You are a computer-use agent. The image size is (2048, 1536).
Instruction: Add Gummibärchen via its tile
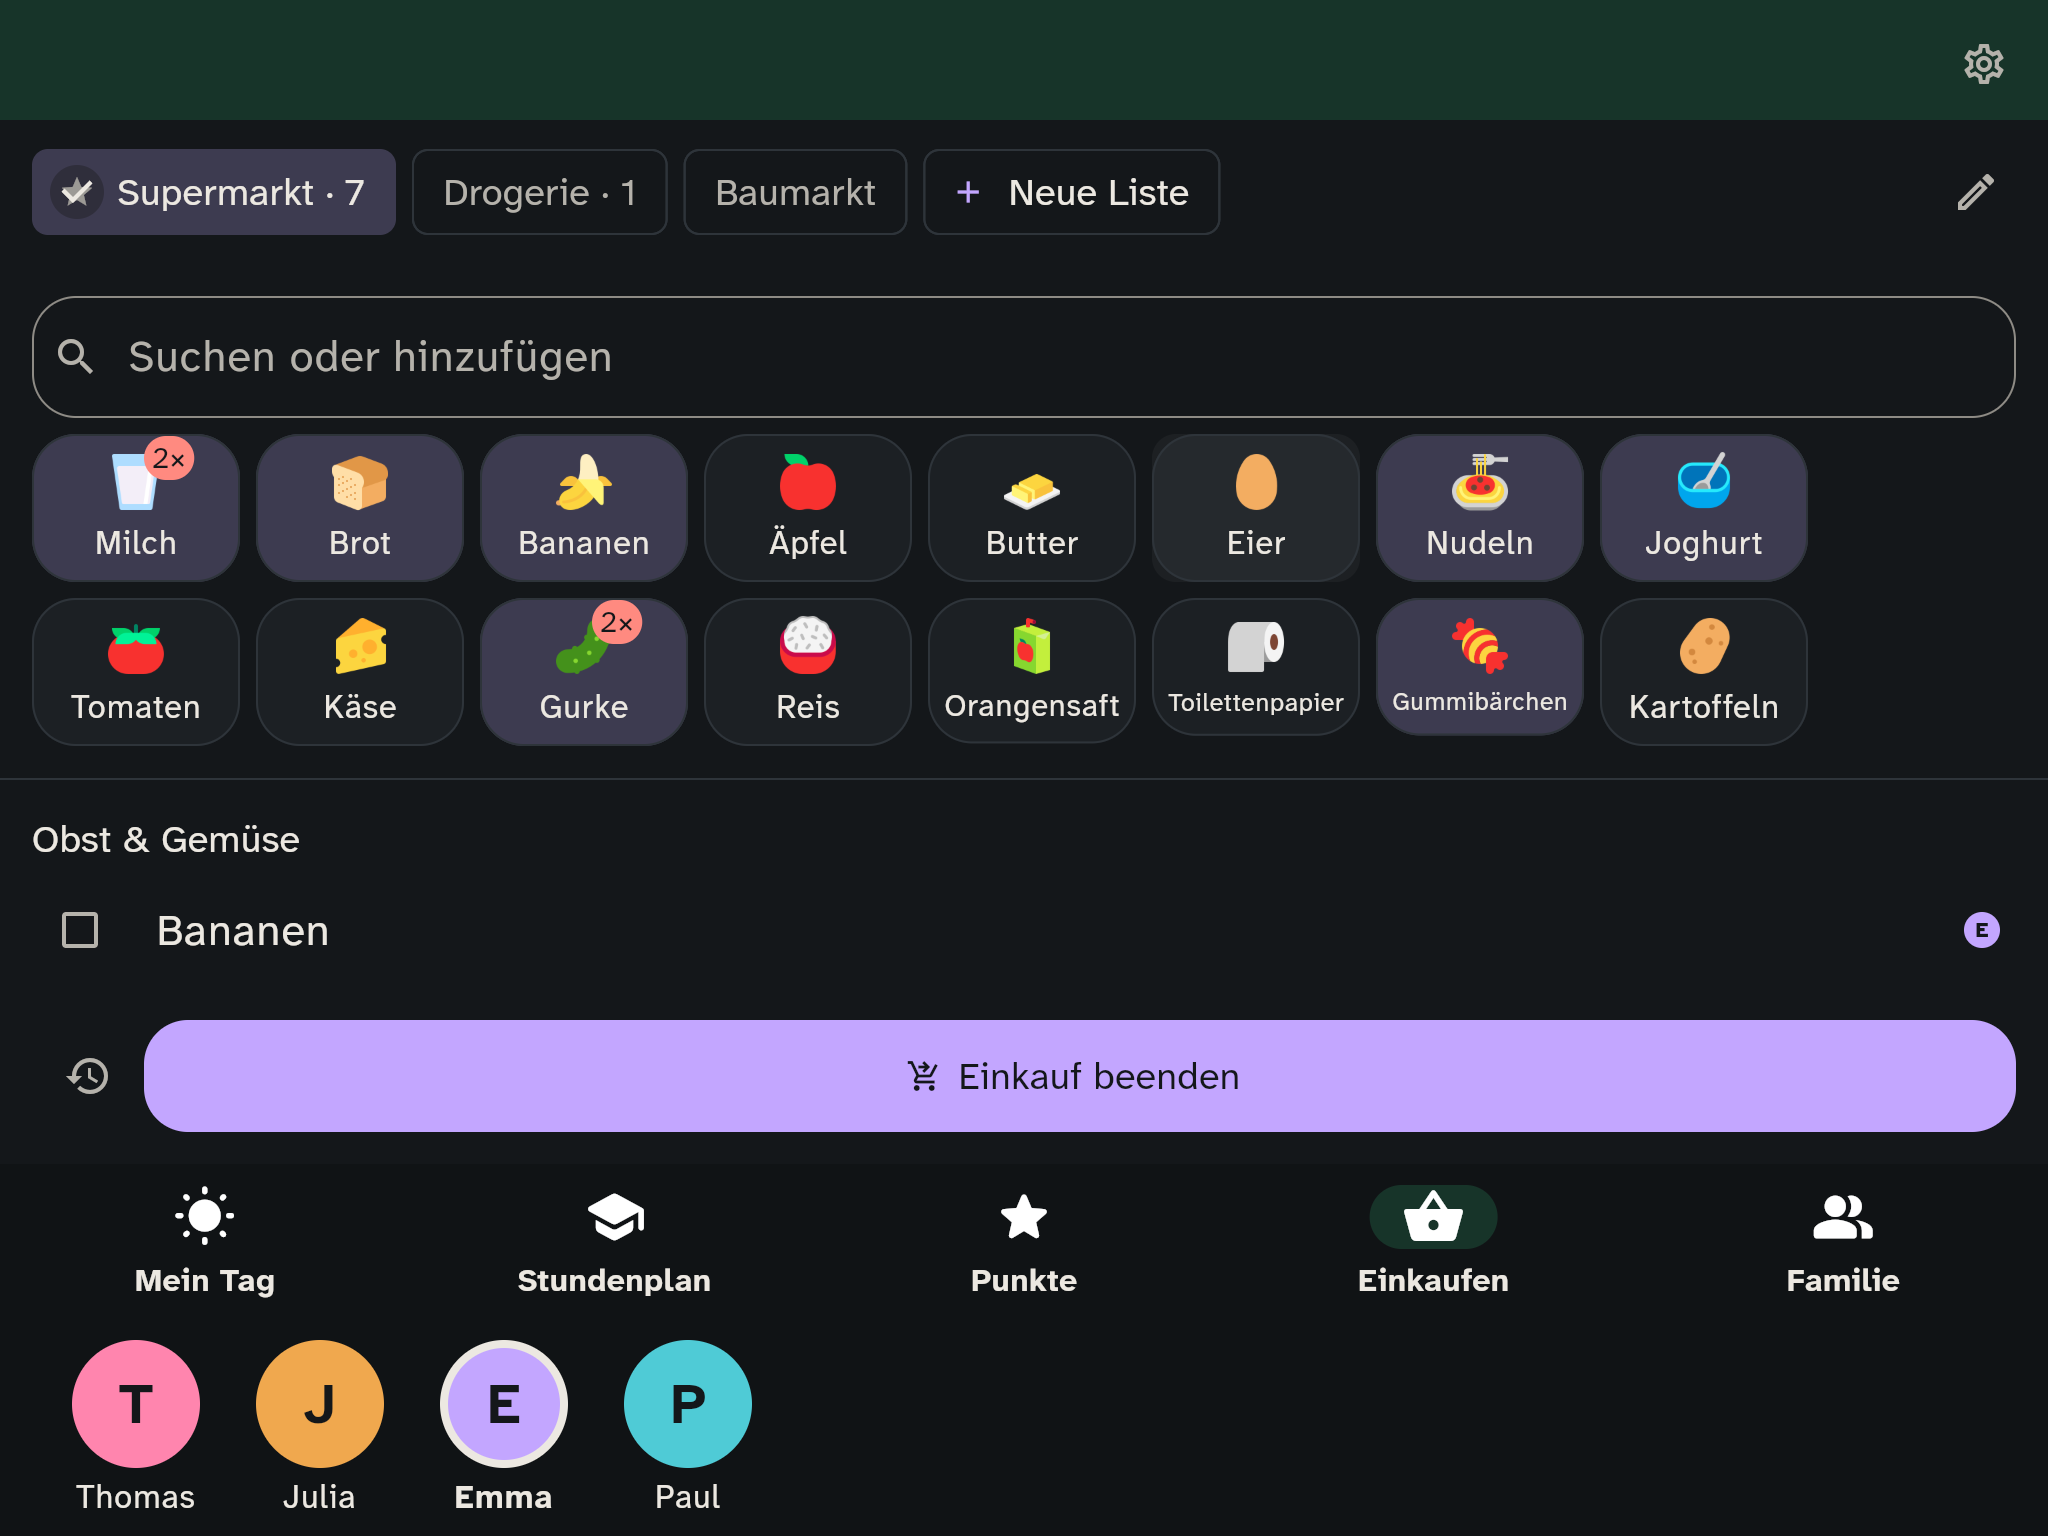(1480, 667)
